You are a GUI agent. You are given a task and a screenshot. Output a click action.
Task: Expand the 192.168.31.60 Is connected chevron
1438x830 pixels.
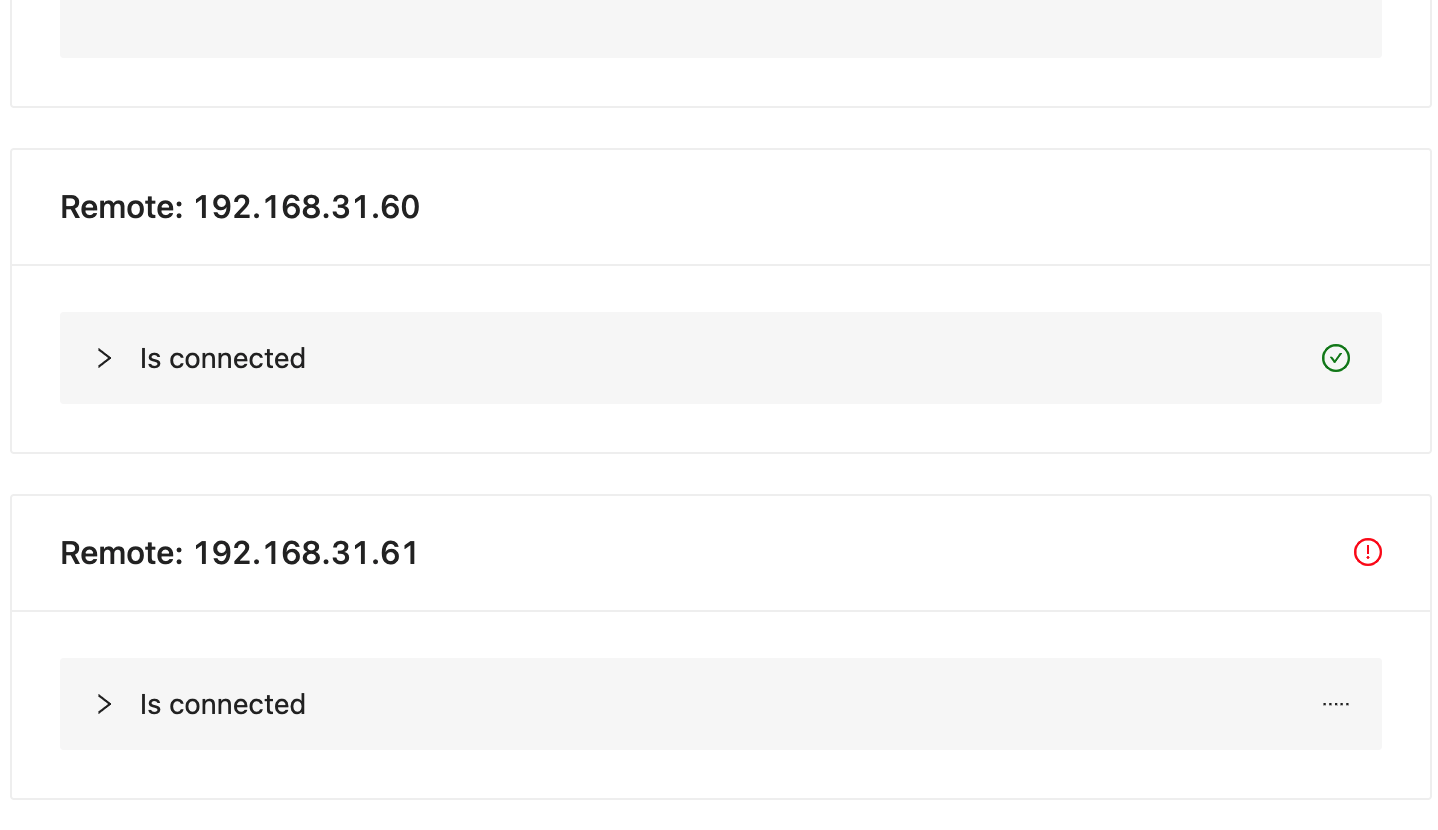point(104,358)
